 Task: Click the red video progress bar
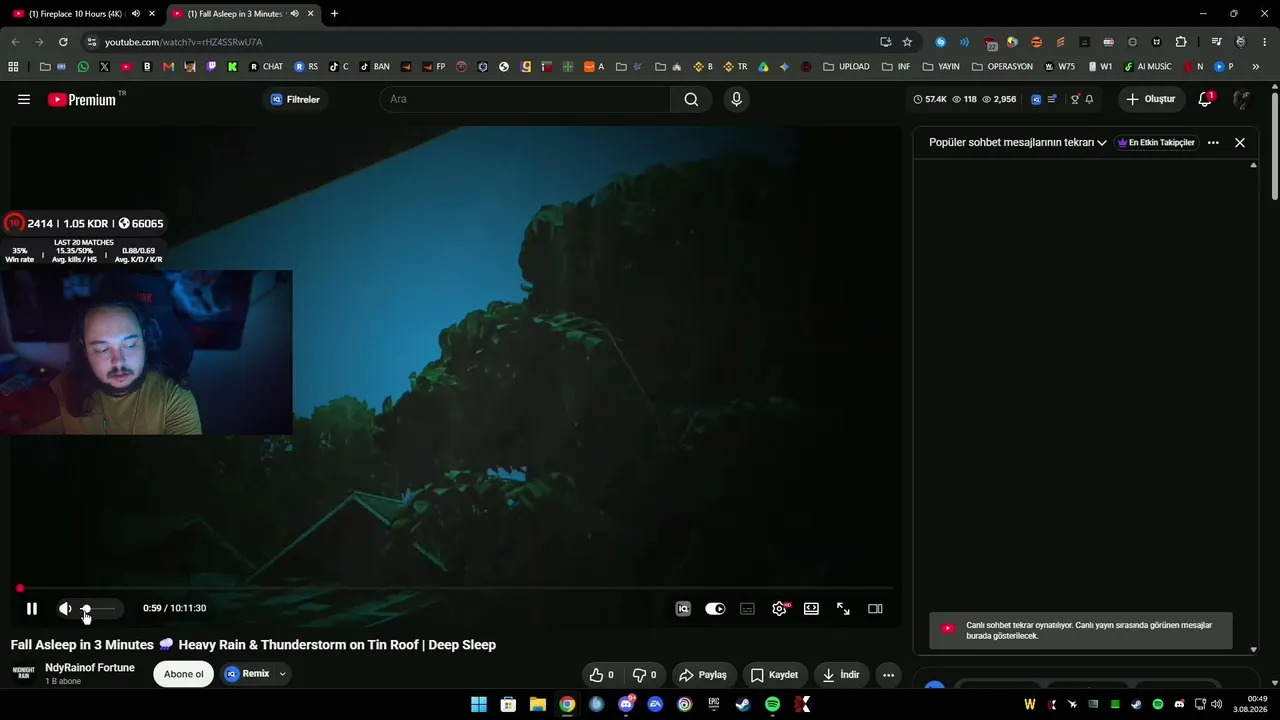(x=455, y=588)
